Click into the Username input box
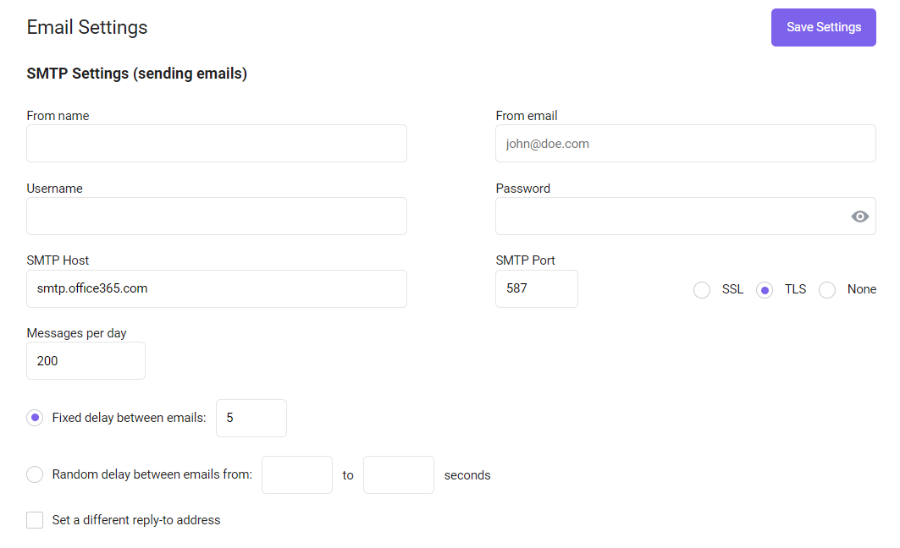This screenshot has height=548, width=900. click(x=216, y=216)
